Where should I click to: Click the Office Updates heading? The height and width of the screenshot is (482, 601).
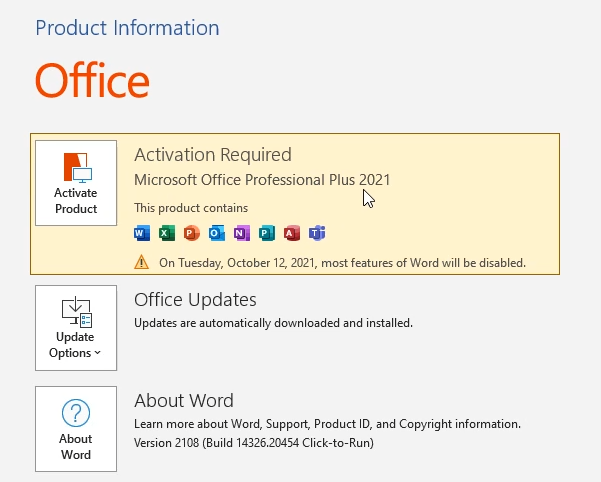point(195,300)
